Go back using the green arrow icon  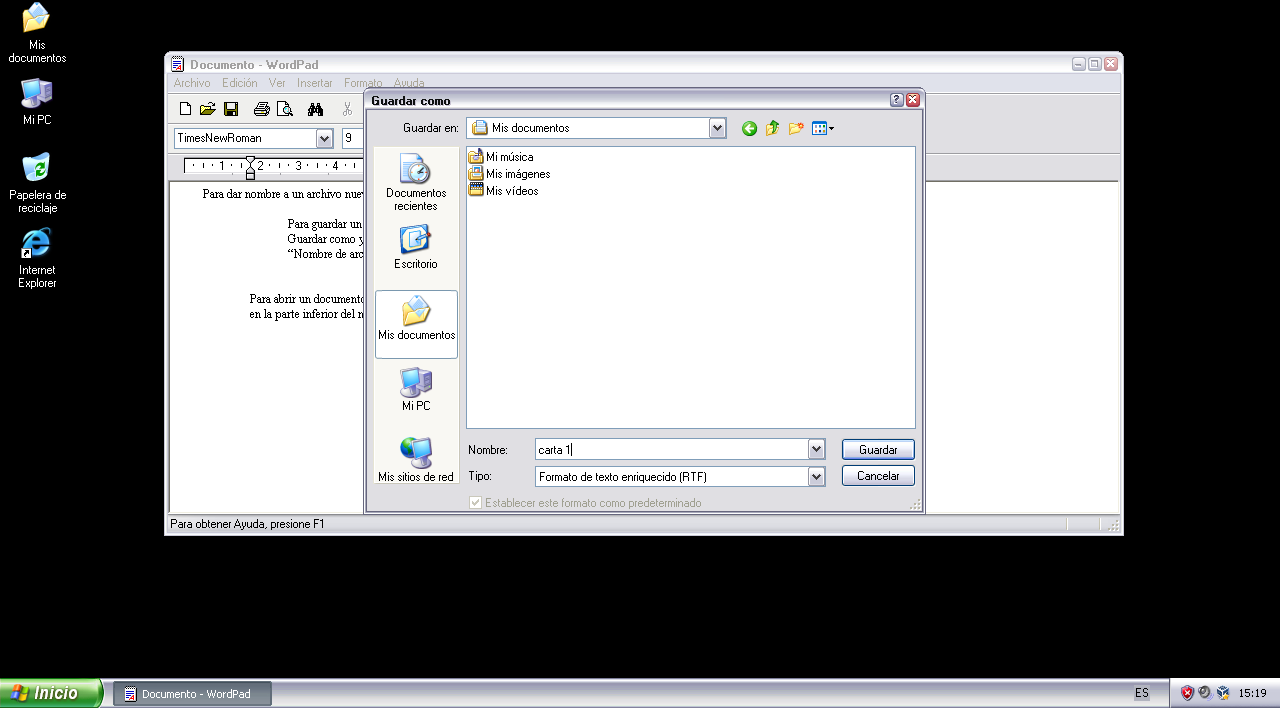click(x=749, y=128)
